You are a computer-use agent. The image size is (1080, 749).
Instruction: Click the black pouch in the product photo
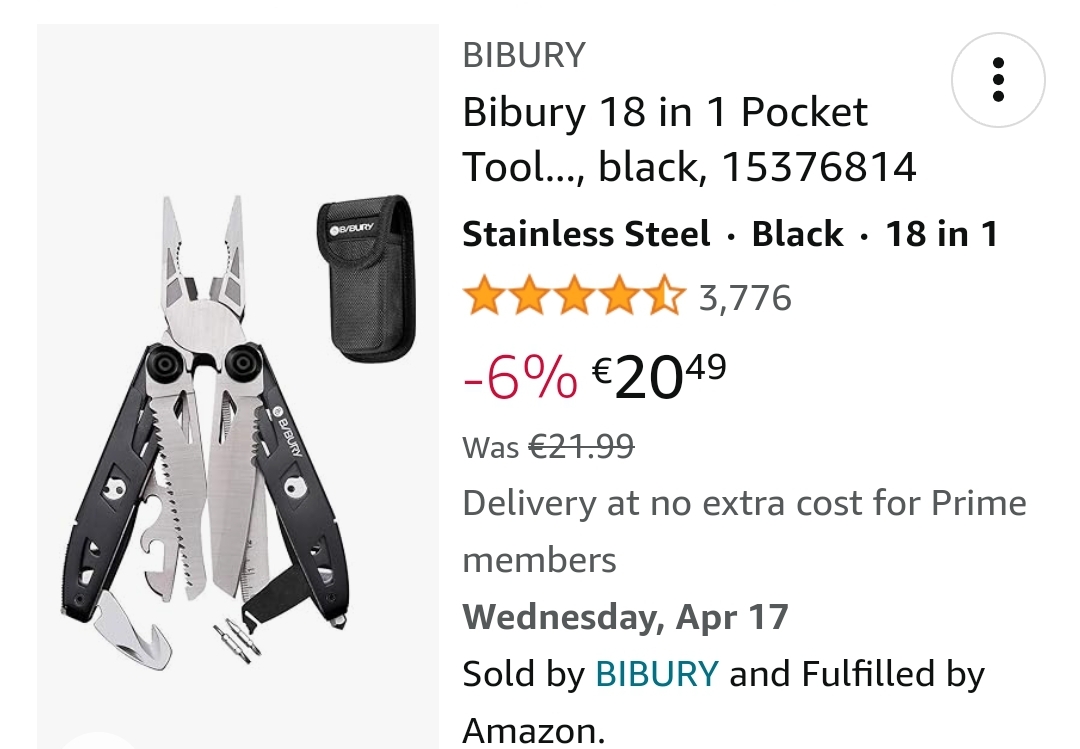coord(365,275)
